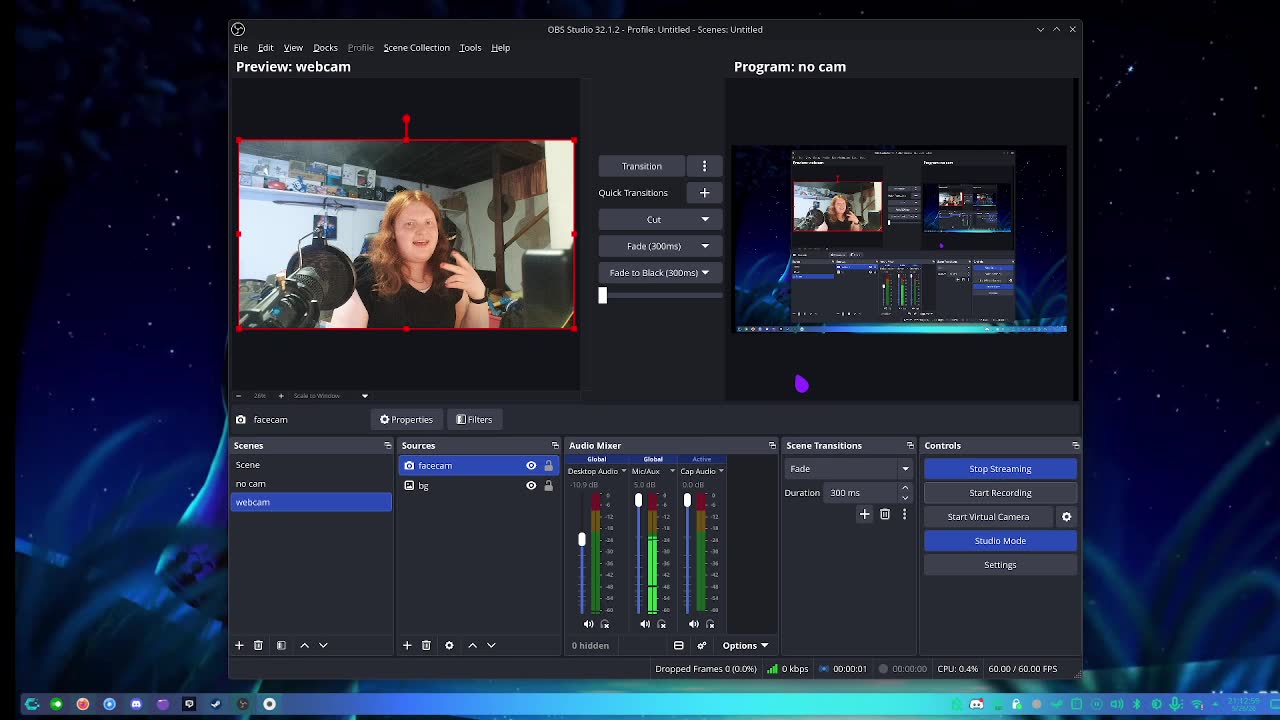Open source properties gear in the Sources toolbar
The width and height of the screenshot is (1280, 720).
[x=449, y=645]
